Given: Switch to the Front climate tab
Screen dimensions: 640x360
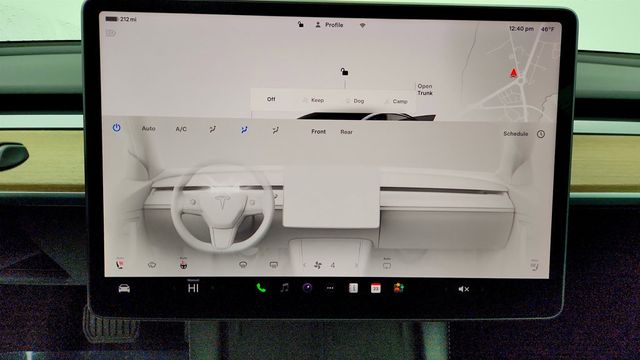Looking at the screenshot, I should pos(318,131).
